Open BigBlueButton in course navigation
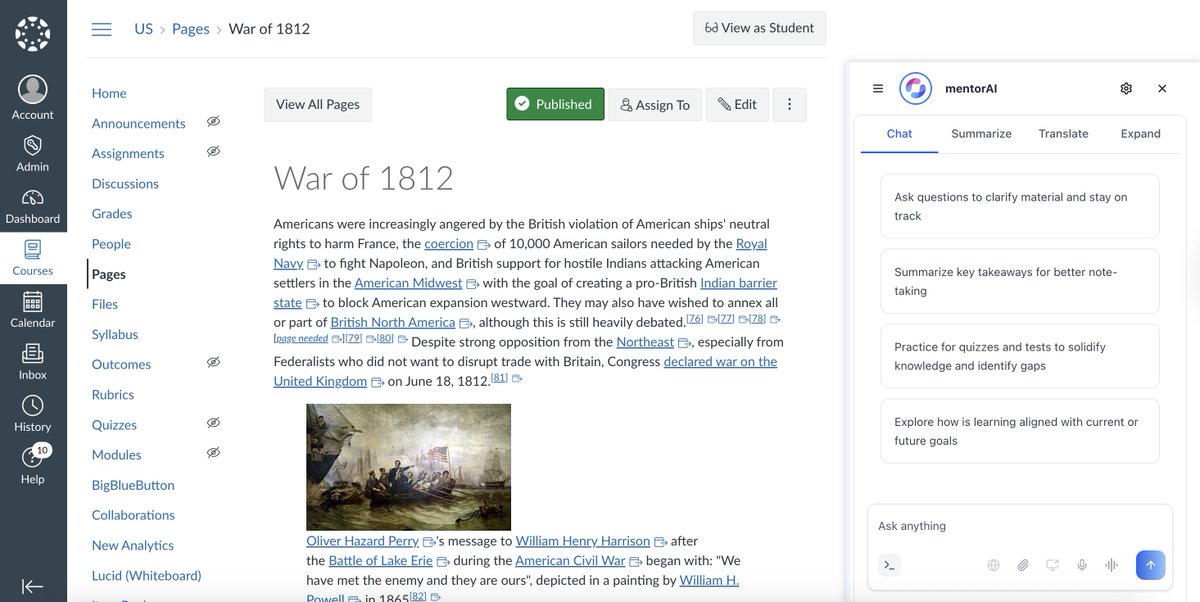 pyautogui.click(x=133, y=485)
